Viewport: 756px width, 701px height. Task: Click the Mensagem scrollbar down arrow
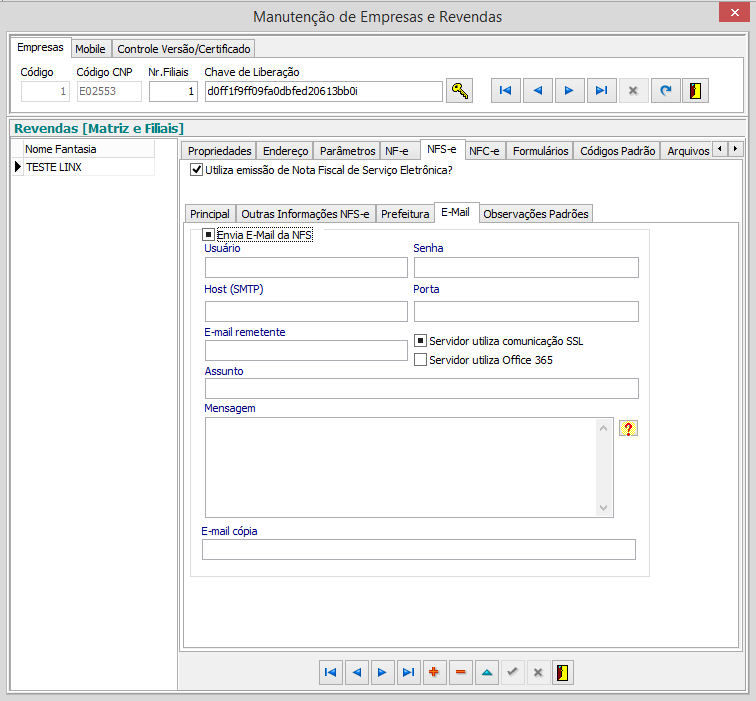coord(603,508)
